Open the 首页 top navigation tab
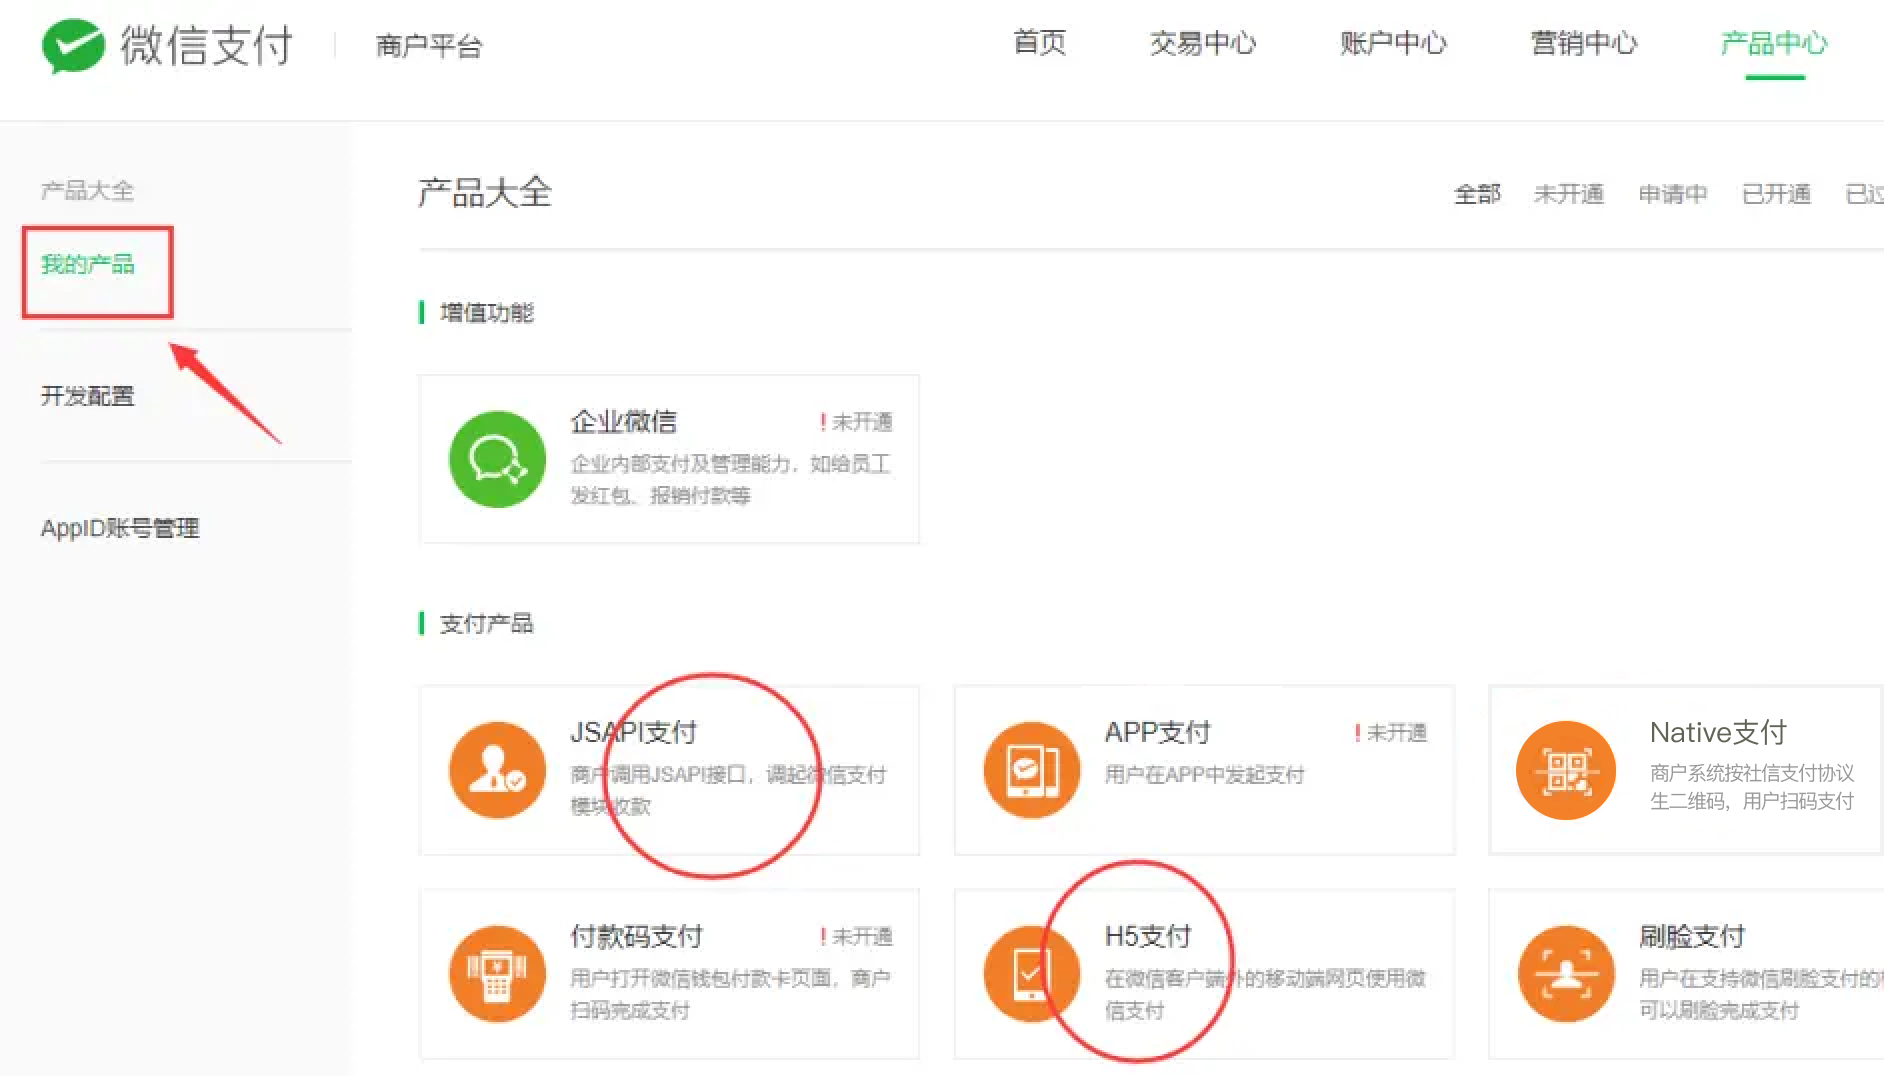Viewport: 1884px width, 1076px height. [1039, 43]
